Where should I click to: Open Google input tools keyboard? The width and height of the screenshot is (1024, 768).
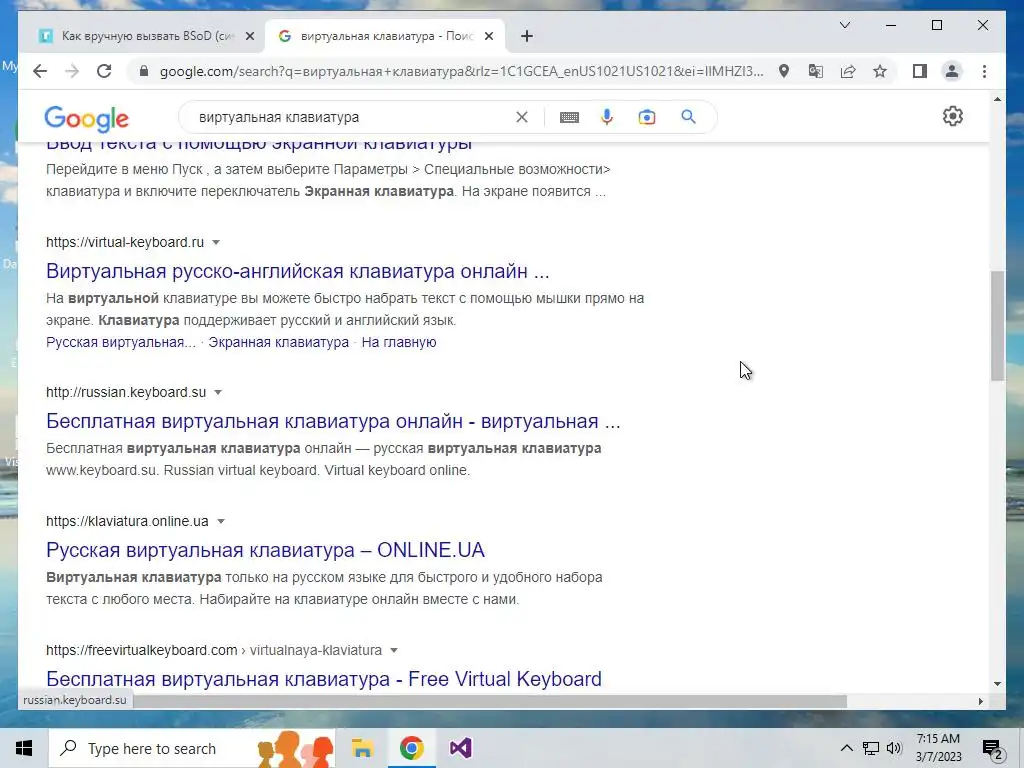tap(569, 117)
